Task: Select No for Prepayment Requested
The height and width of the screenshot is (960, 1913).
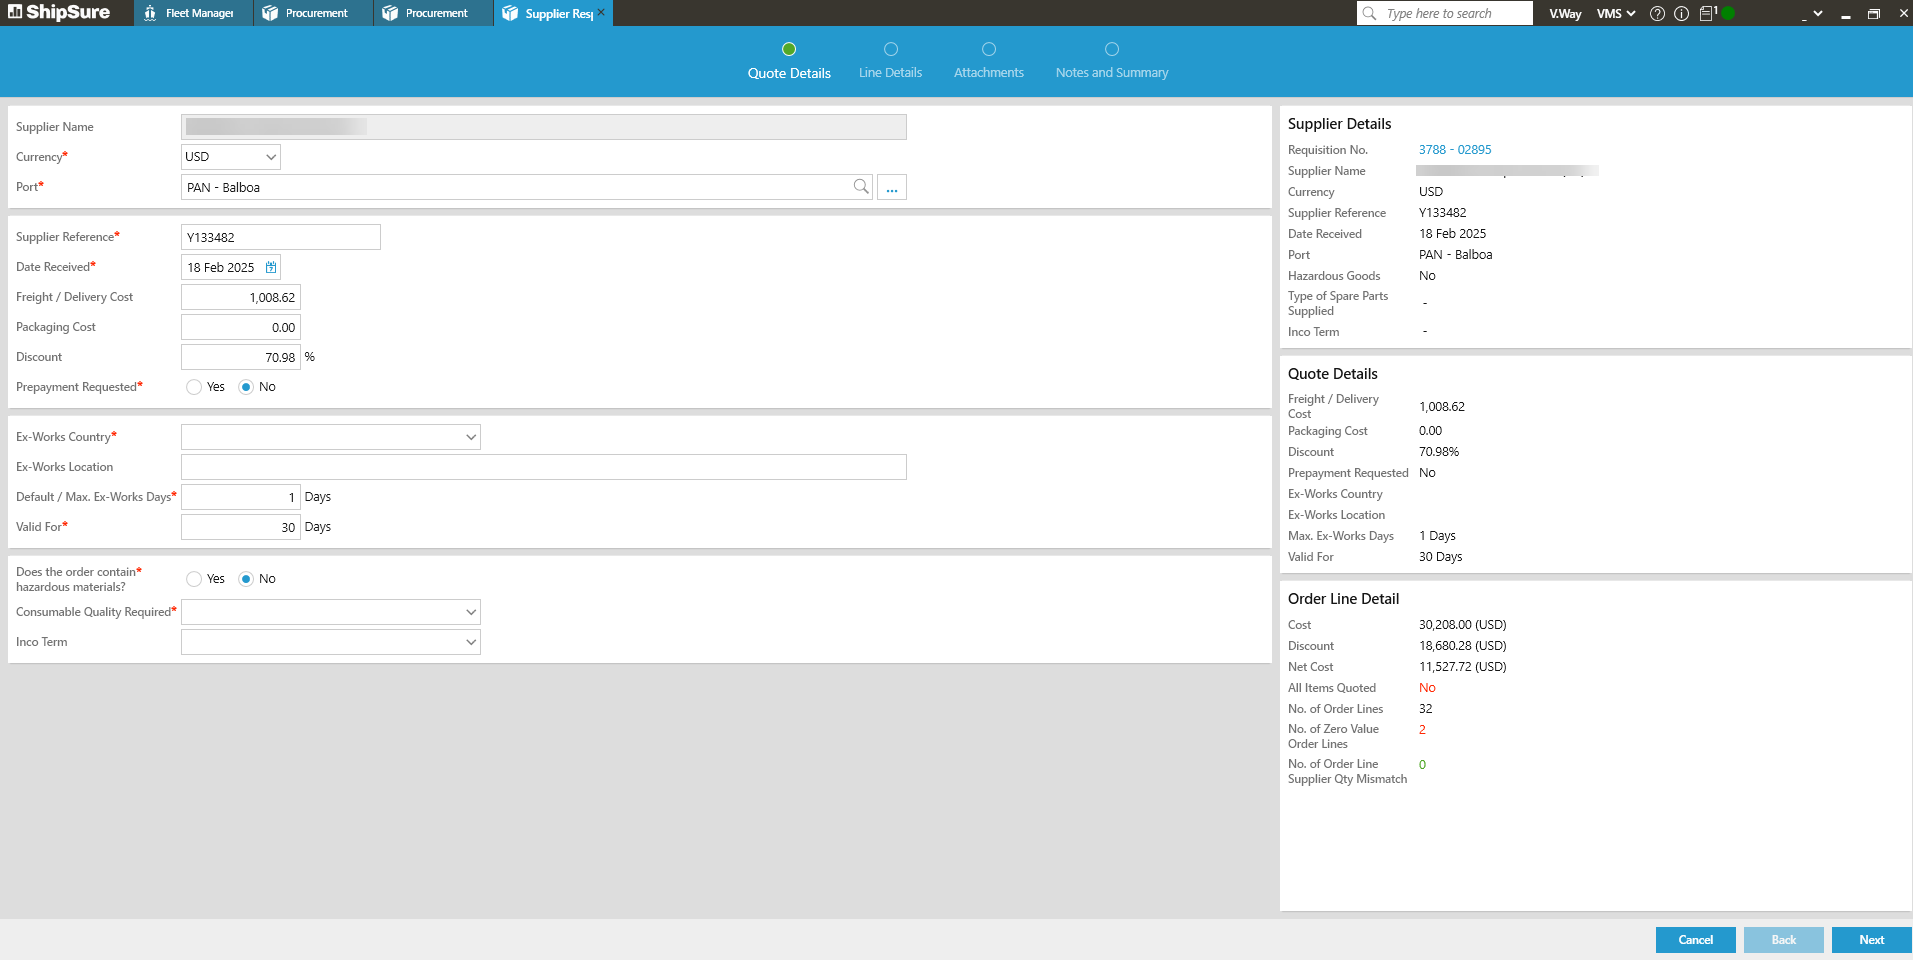Action: click(x=246, y=387)
